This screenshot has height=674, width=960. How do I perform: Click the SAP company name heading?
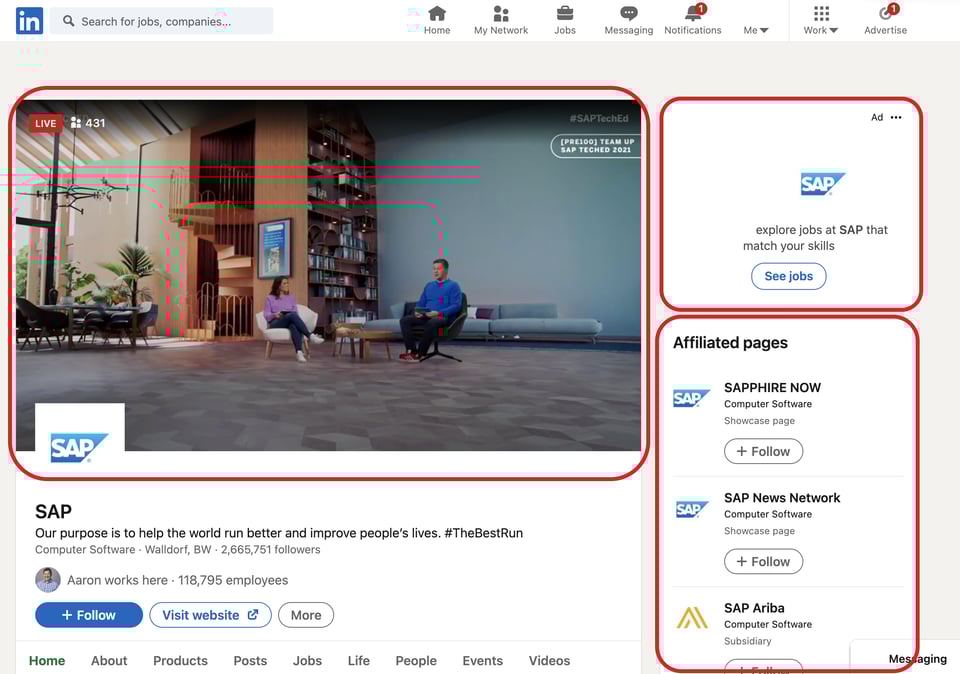(x=53, y=511)
